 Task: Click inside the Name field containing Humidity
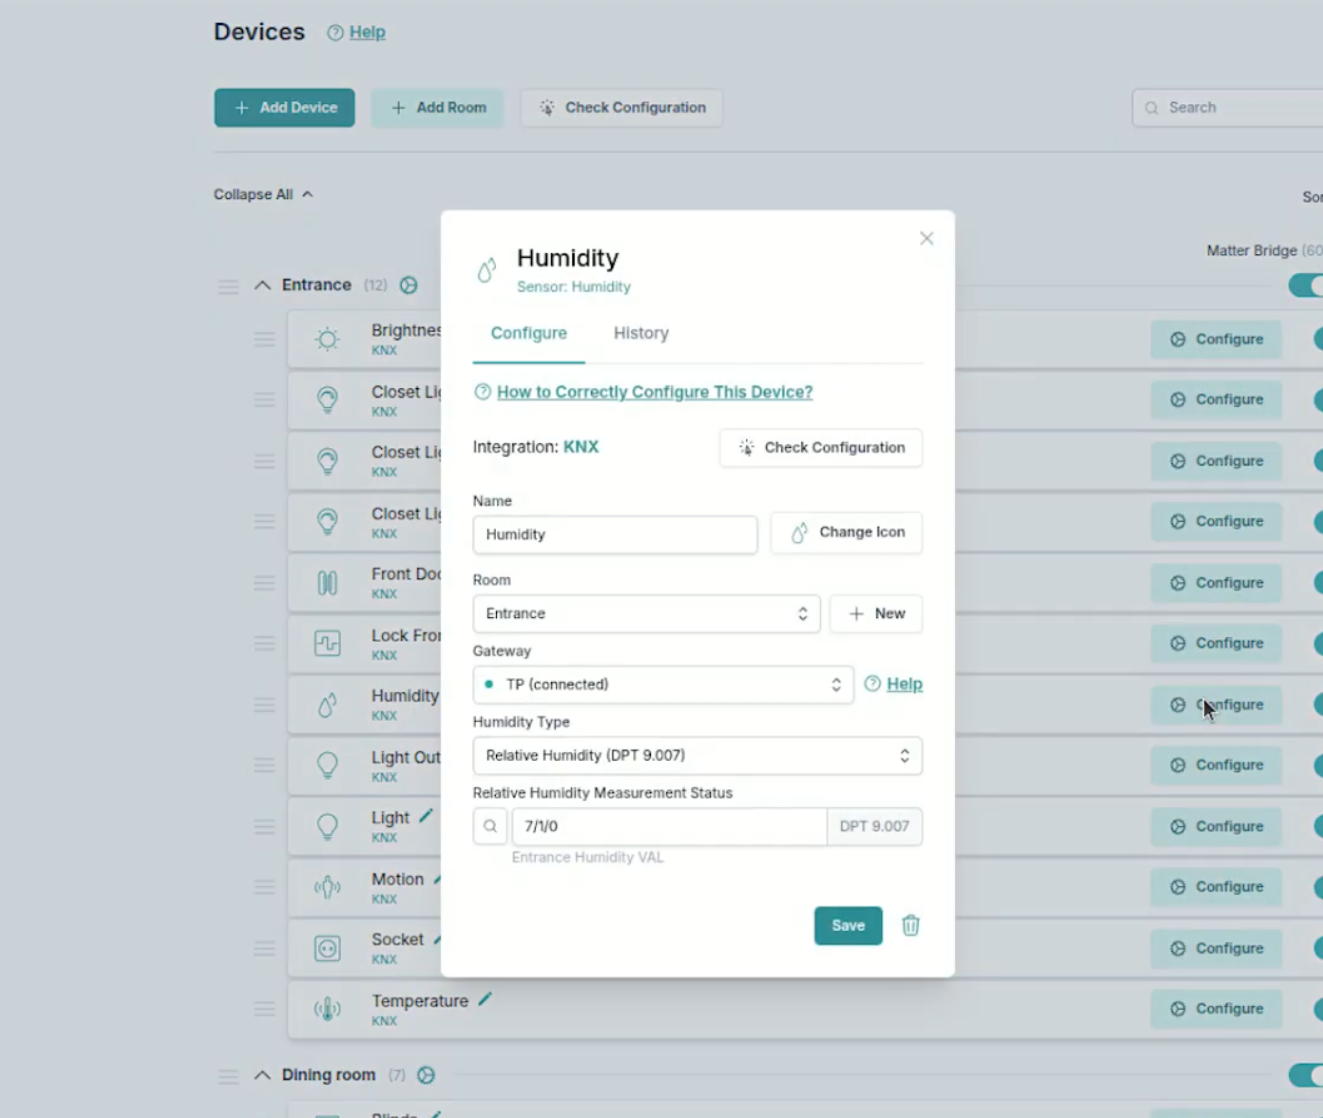(x=614, y=534)
